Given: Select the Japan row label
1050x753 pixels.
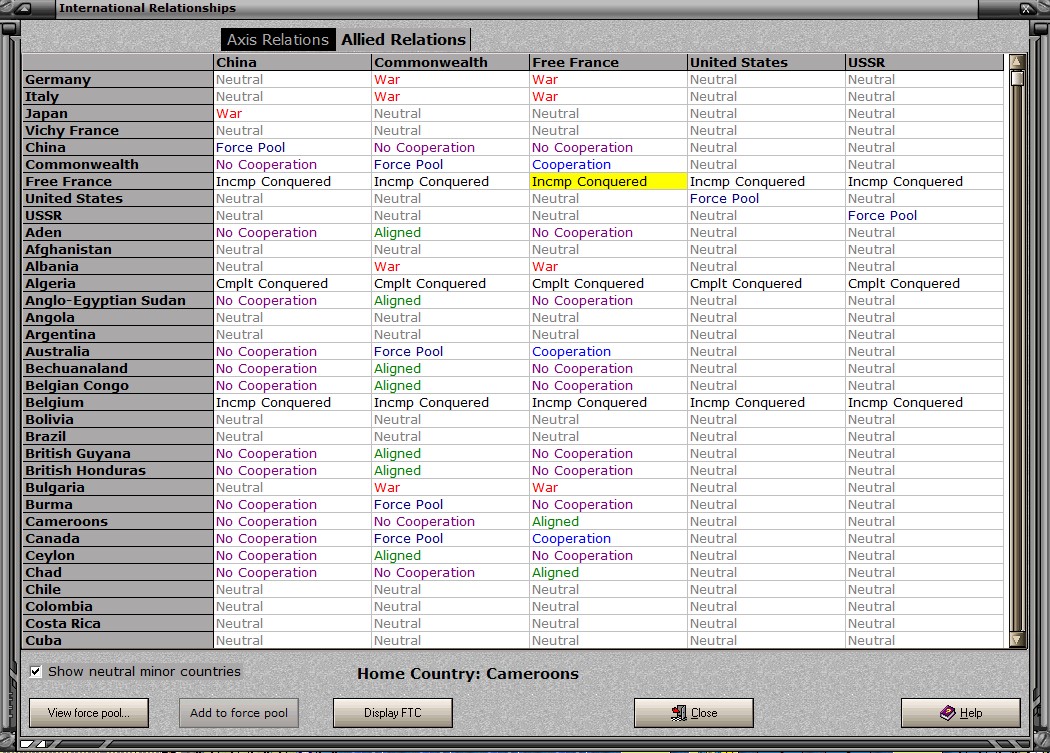Looking at the screenshot, I should (x=118, y=113).
